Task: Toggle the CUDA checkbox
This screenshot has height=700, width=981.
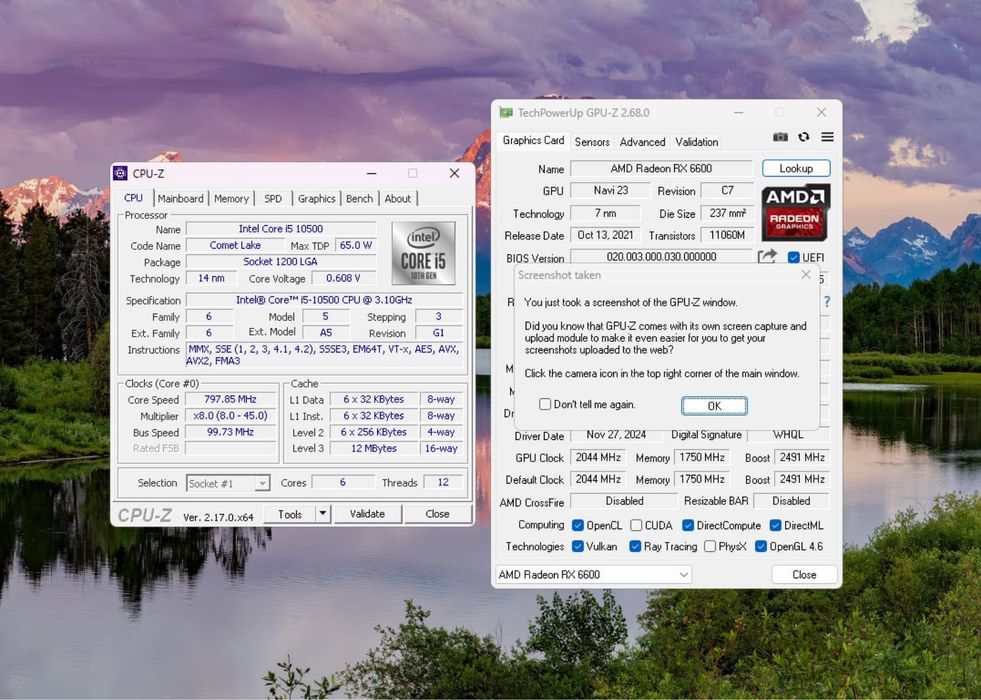Action: [x=636, y=525]
